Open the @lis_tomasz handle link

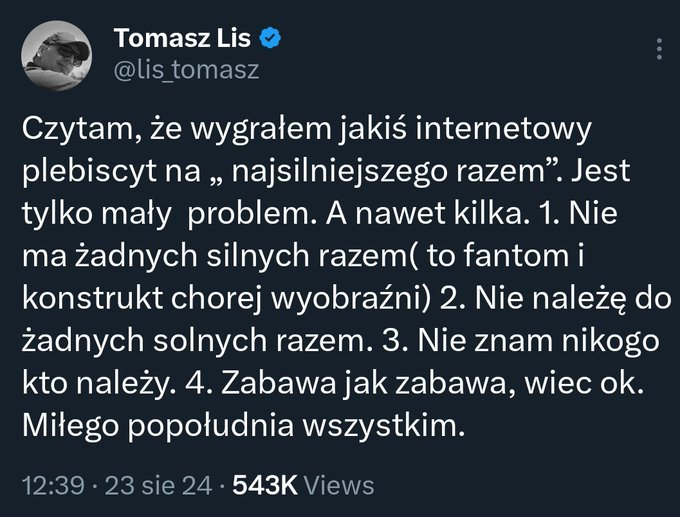click(188, 69)
